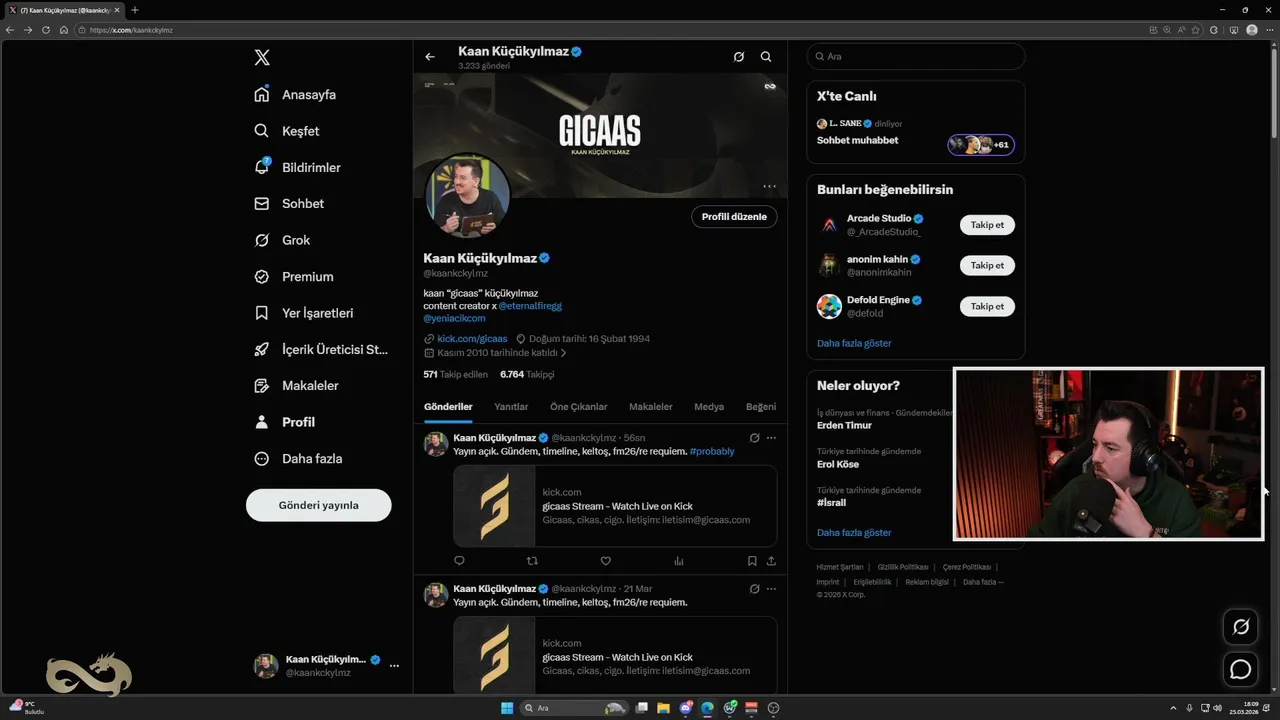Click Grok icon on 56sn post
The width and height of the screenshot is (1280, 720).
pyautogui.click(x=754, y=438)
